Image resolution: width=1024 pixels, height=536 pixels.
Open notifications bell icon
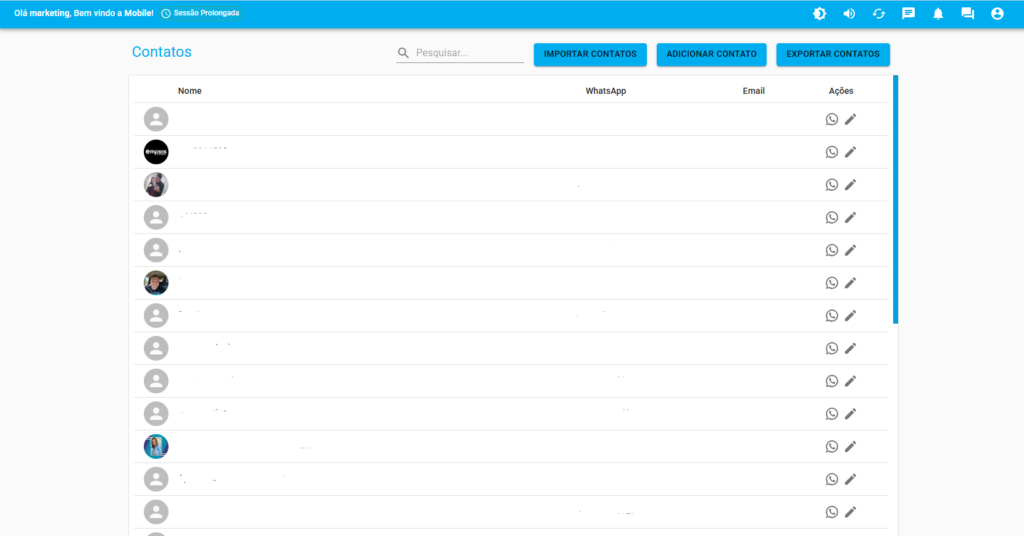pos(938,14)
